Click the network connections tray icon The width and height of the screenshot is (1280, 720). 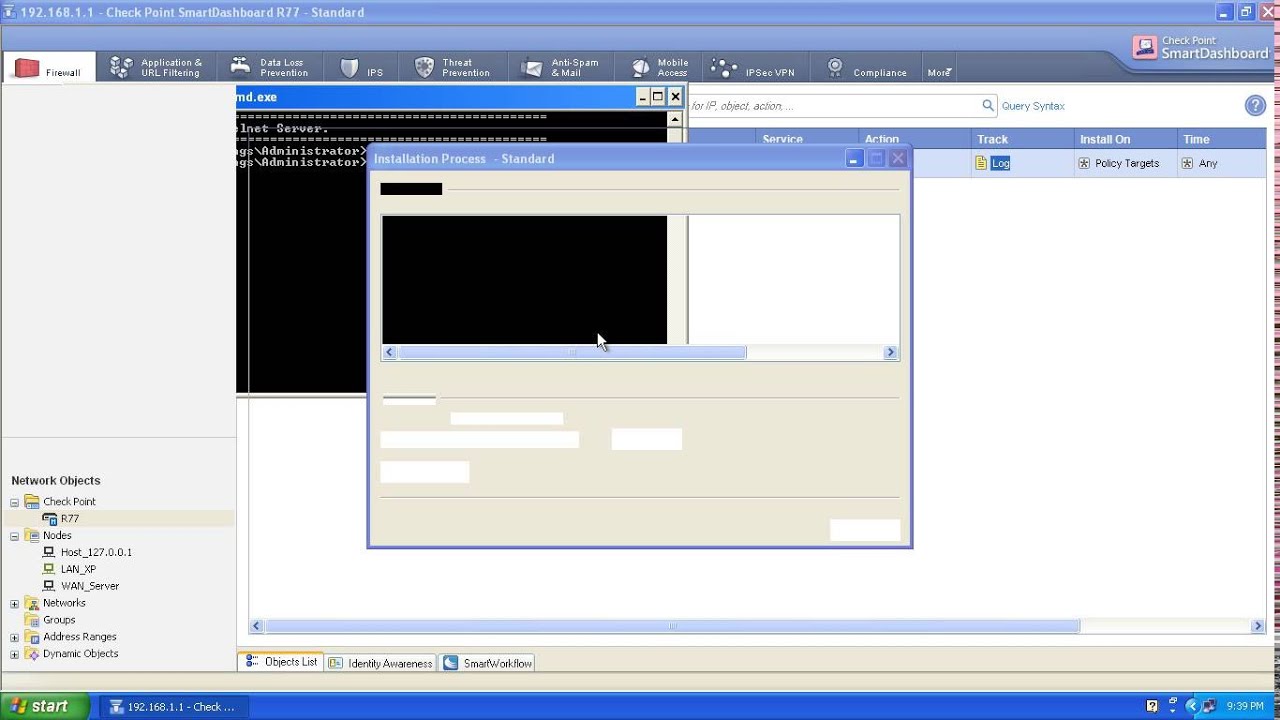tap(1209, 706)
